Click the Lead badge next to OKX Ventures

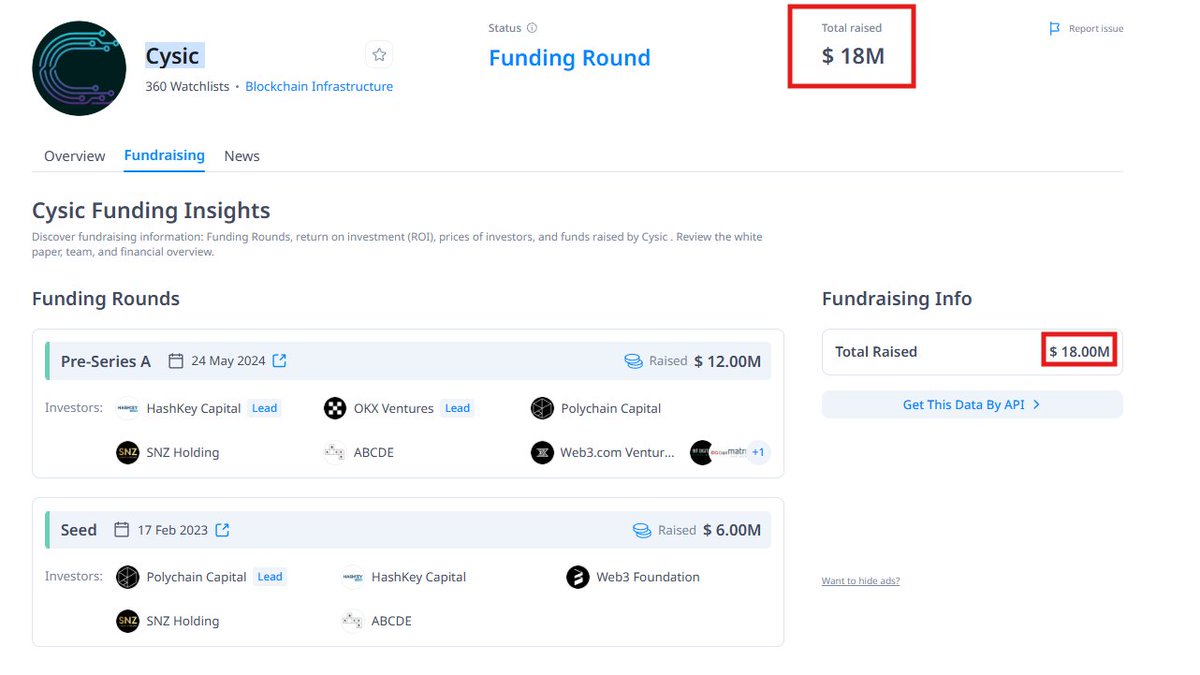pos(457,408)
